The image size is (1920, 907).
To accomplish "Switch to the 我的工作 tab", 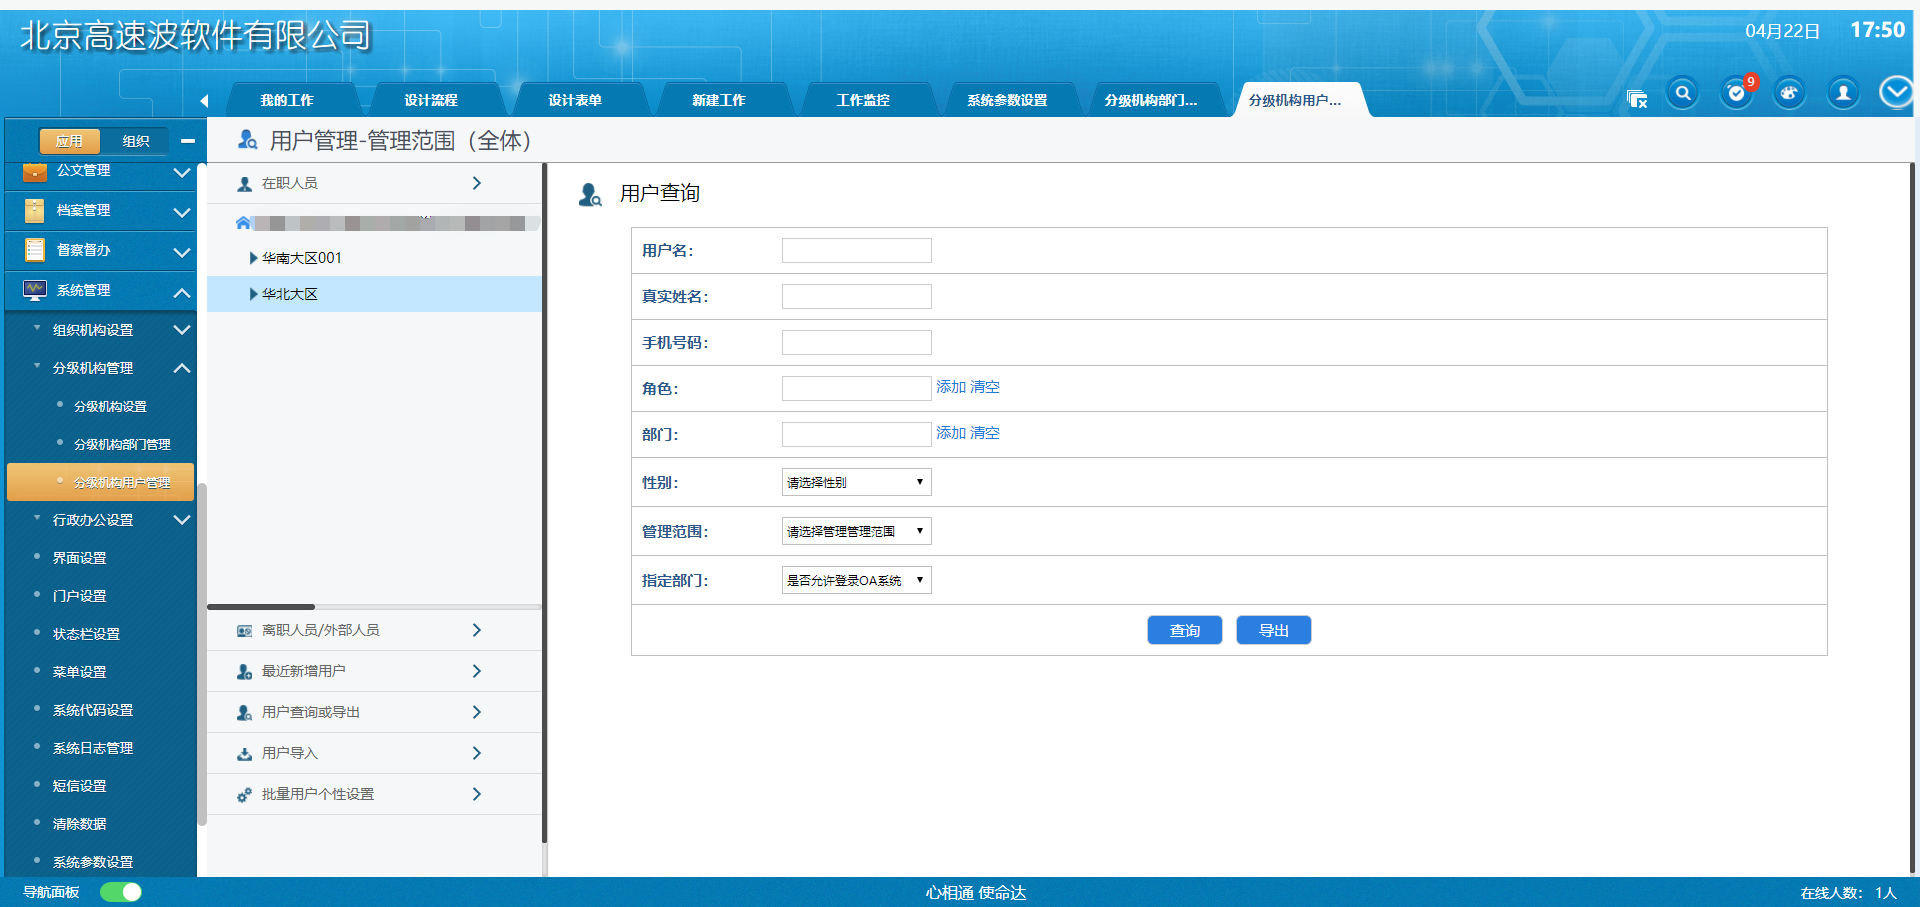I will [x=287, y=100].
